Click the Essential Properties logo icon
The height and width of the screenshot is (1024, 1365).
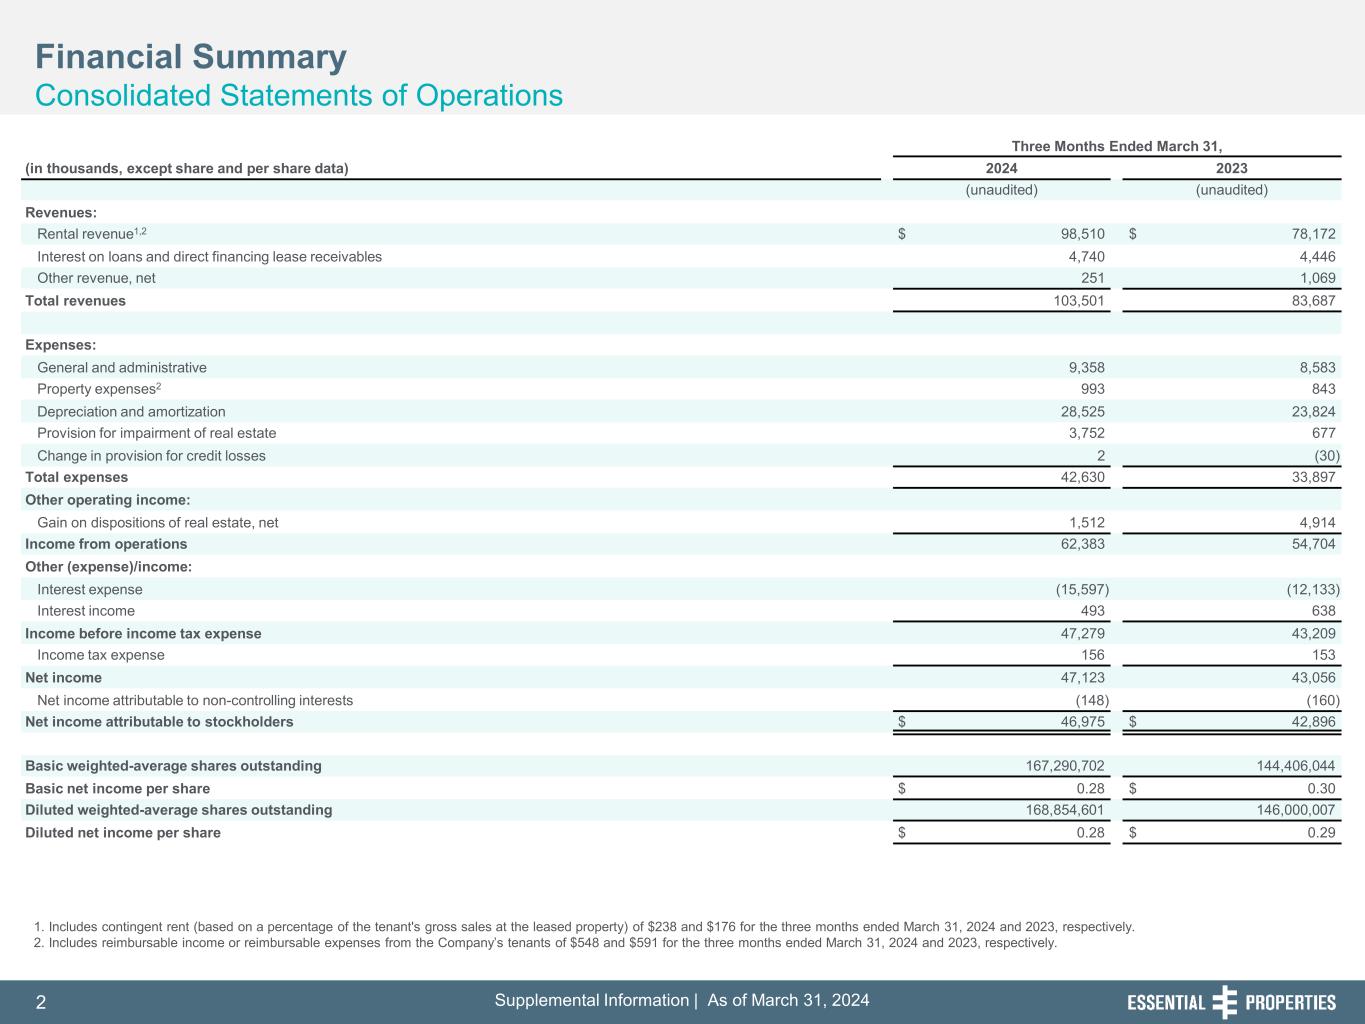[1224, 1002]
